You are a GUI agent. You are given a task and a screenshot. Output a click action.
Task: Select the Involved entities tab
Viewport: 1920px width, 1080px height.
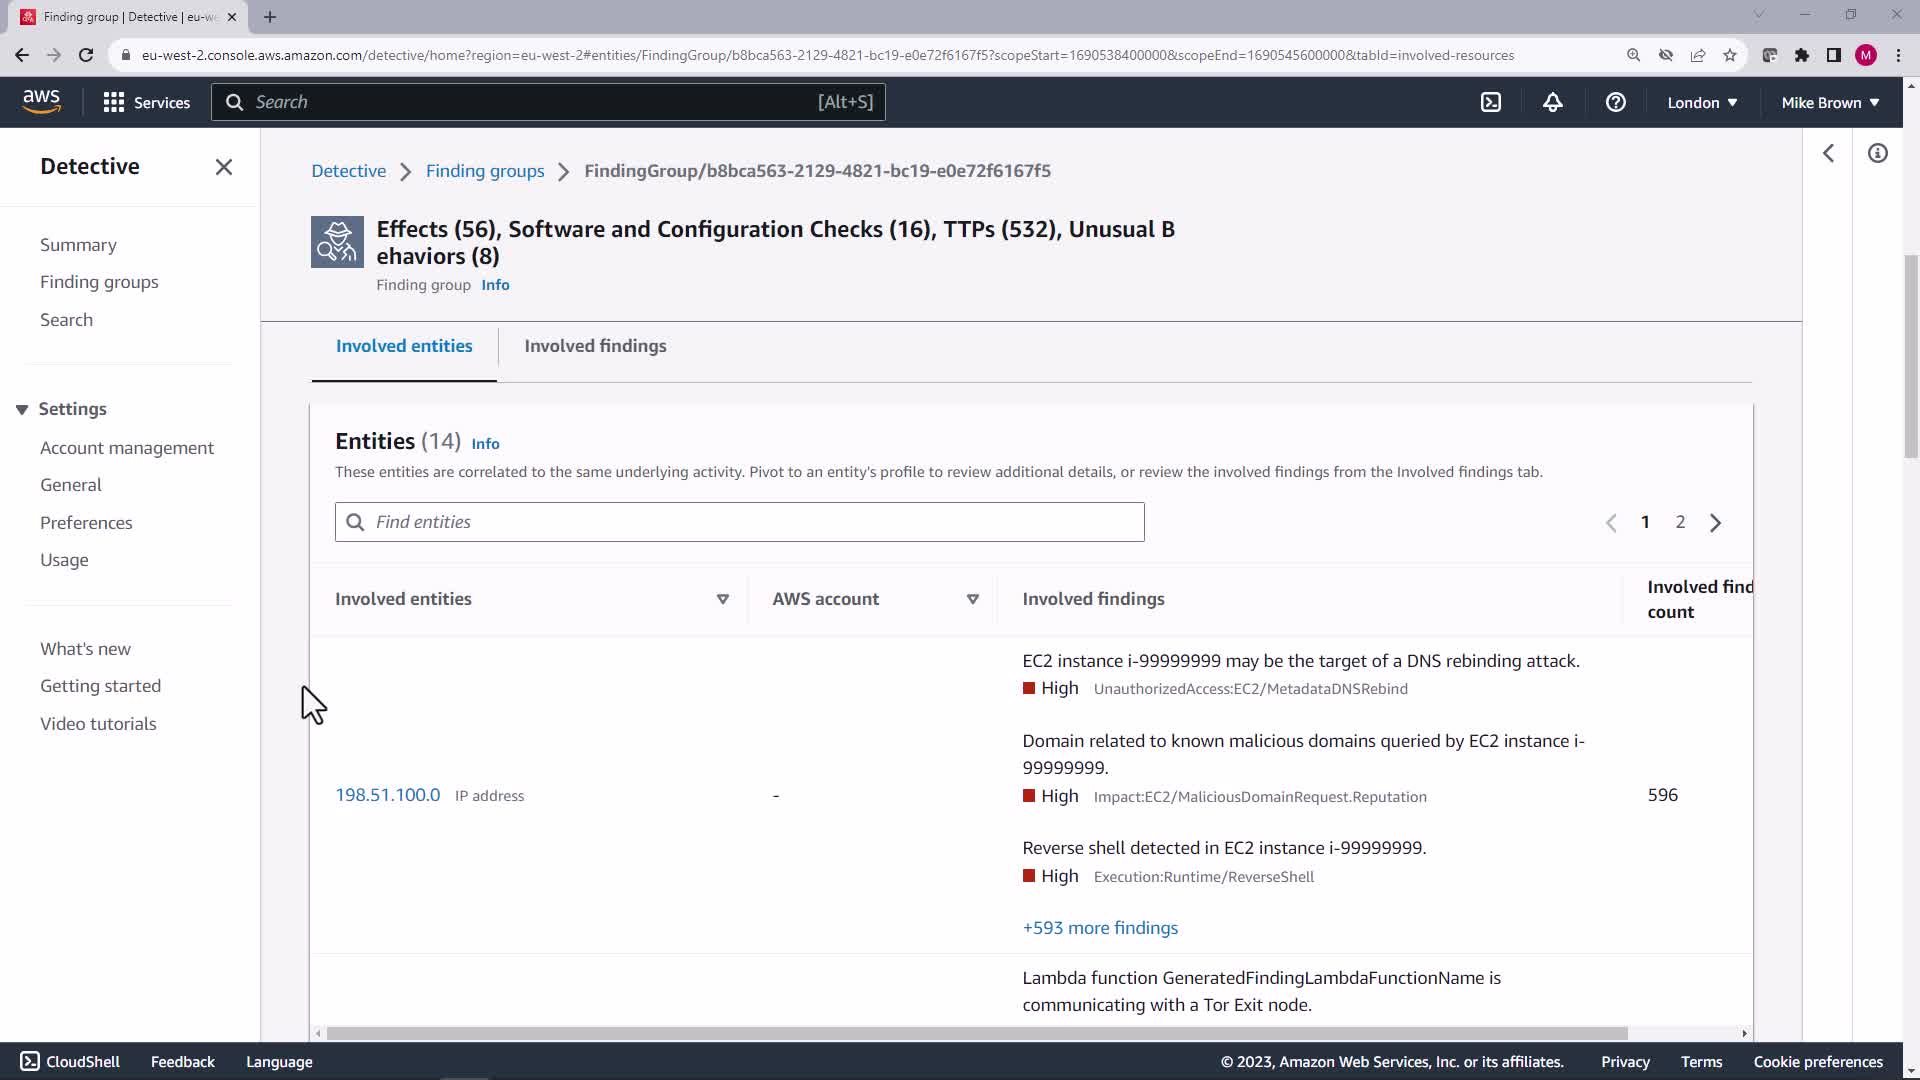(x=404, y=346)
